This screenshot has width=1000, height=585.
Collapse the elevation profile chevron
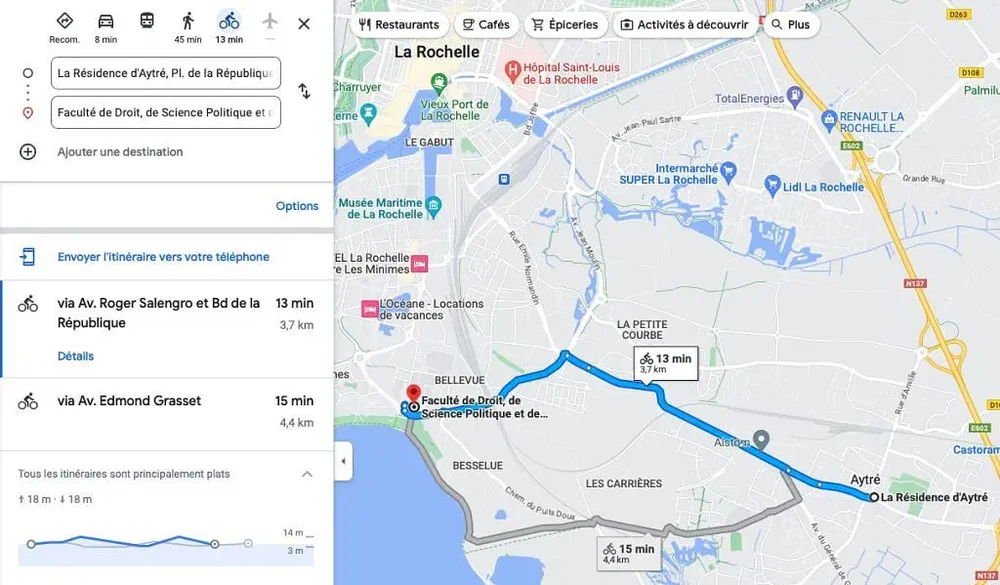(x=307, y=474)
